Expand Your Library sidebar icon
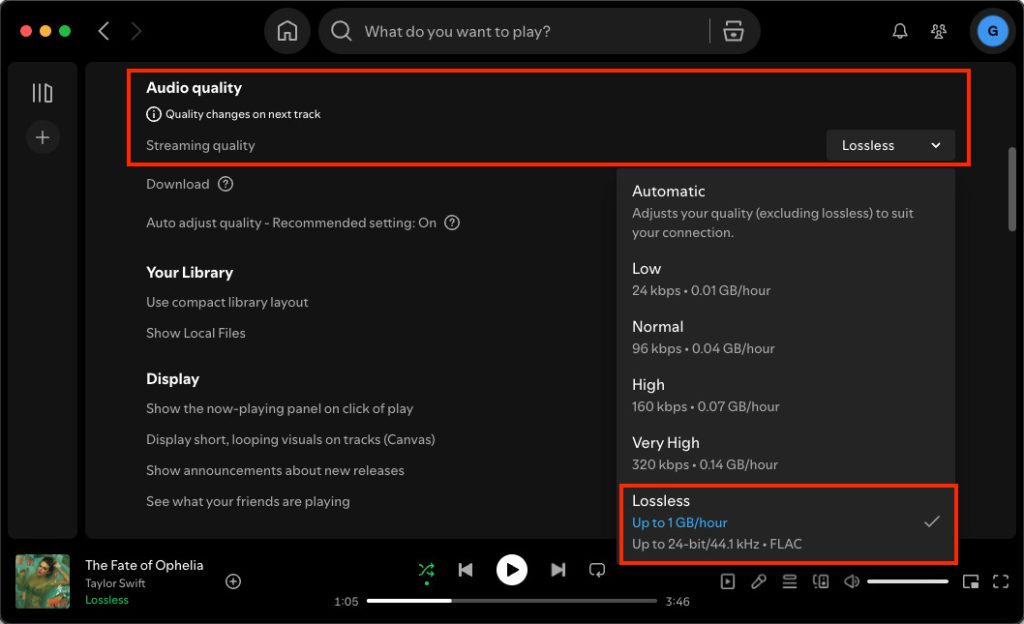 coord(42,94)
